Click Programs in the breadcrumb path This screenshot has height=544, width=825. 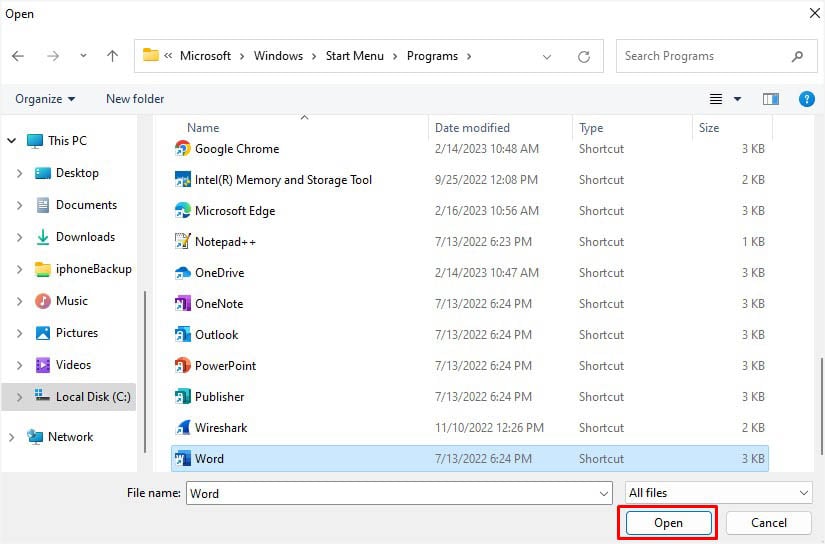click(432, 56)
